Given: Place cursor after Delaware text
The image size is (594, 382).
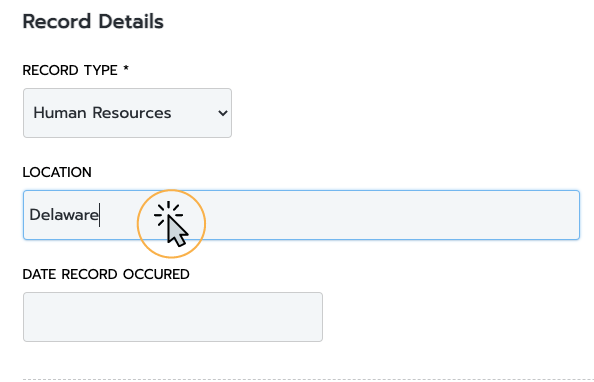Looking at the screenshot, I should click(x=99, y=215).
